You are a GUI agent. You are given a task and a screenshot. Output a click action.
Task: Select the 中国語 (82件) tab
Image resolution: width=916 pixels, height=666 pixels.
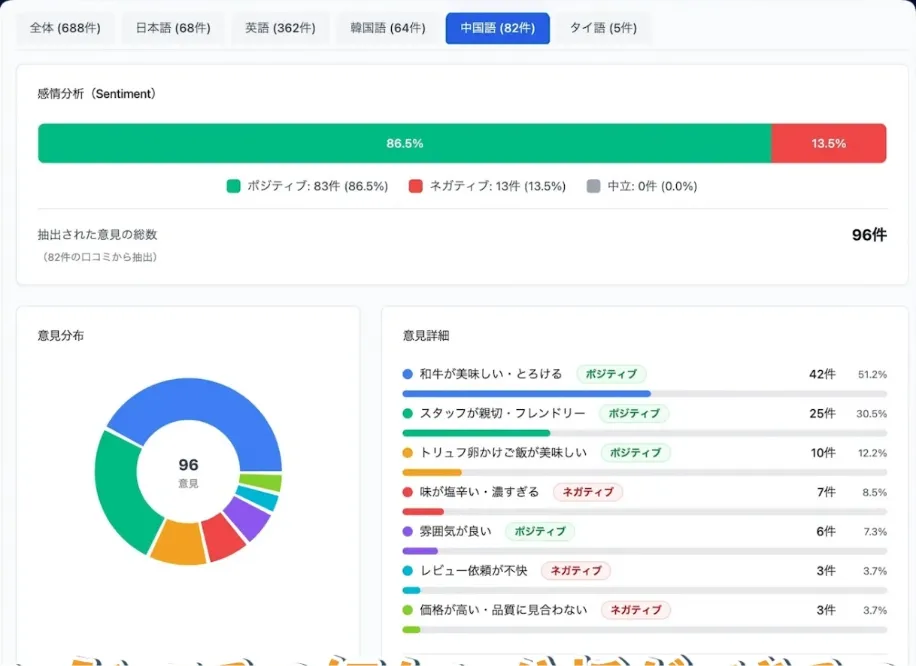coord(497,28)
